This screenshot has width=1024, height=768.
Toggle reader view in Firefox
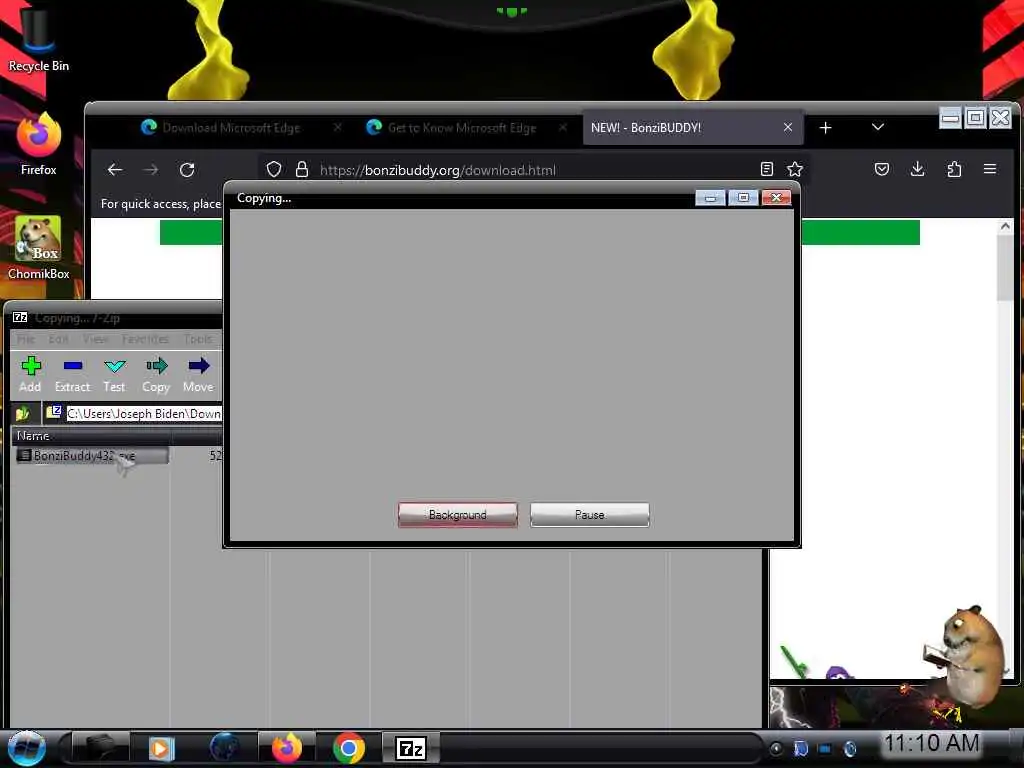coord(767,170)
